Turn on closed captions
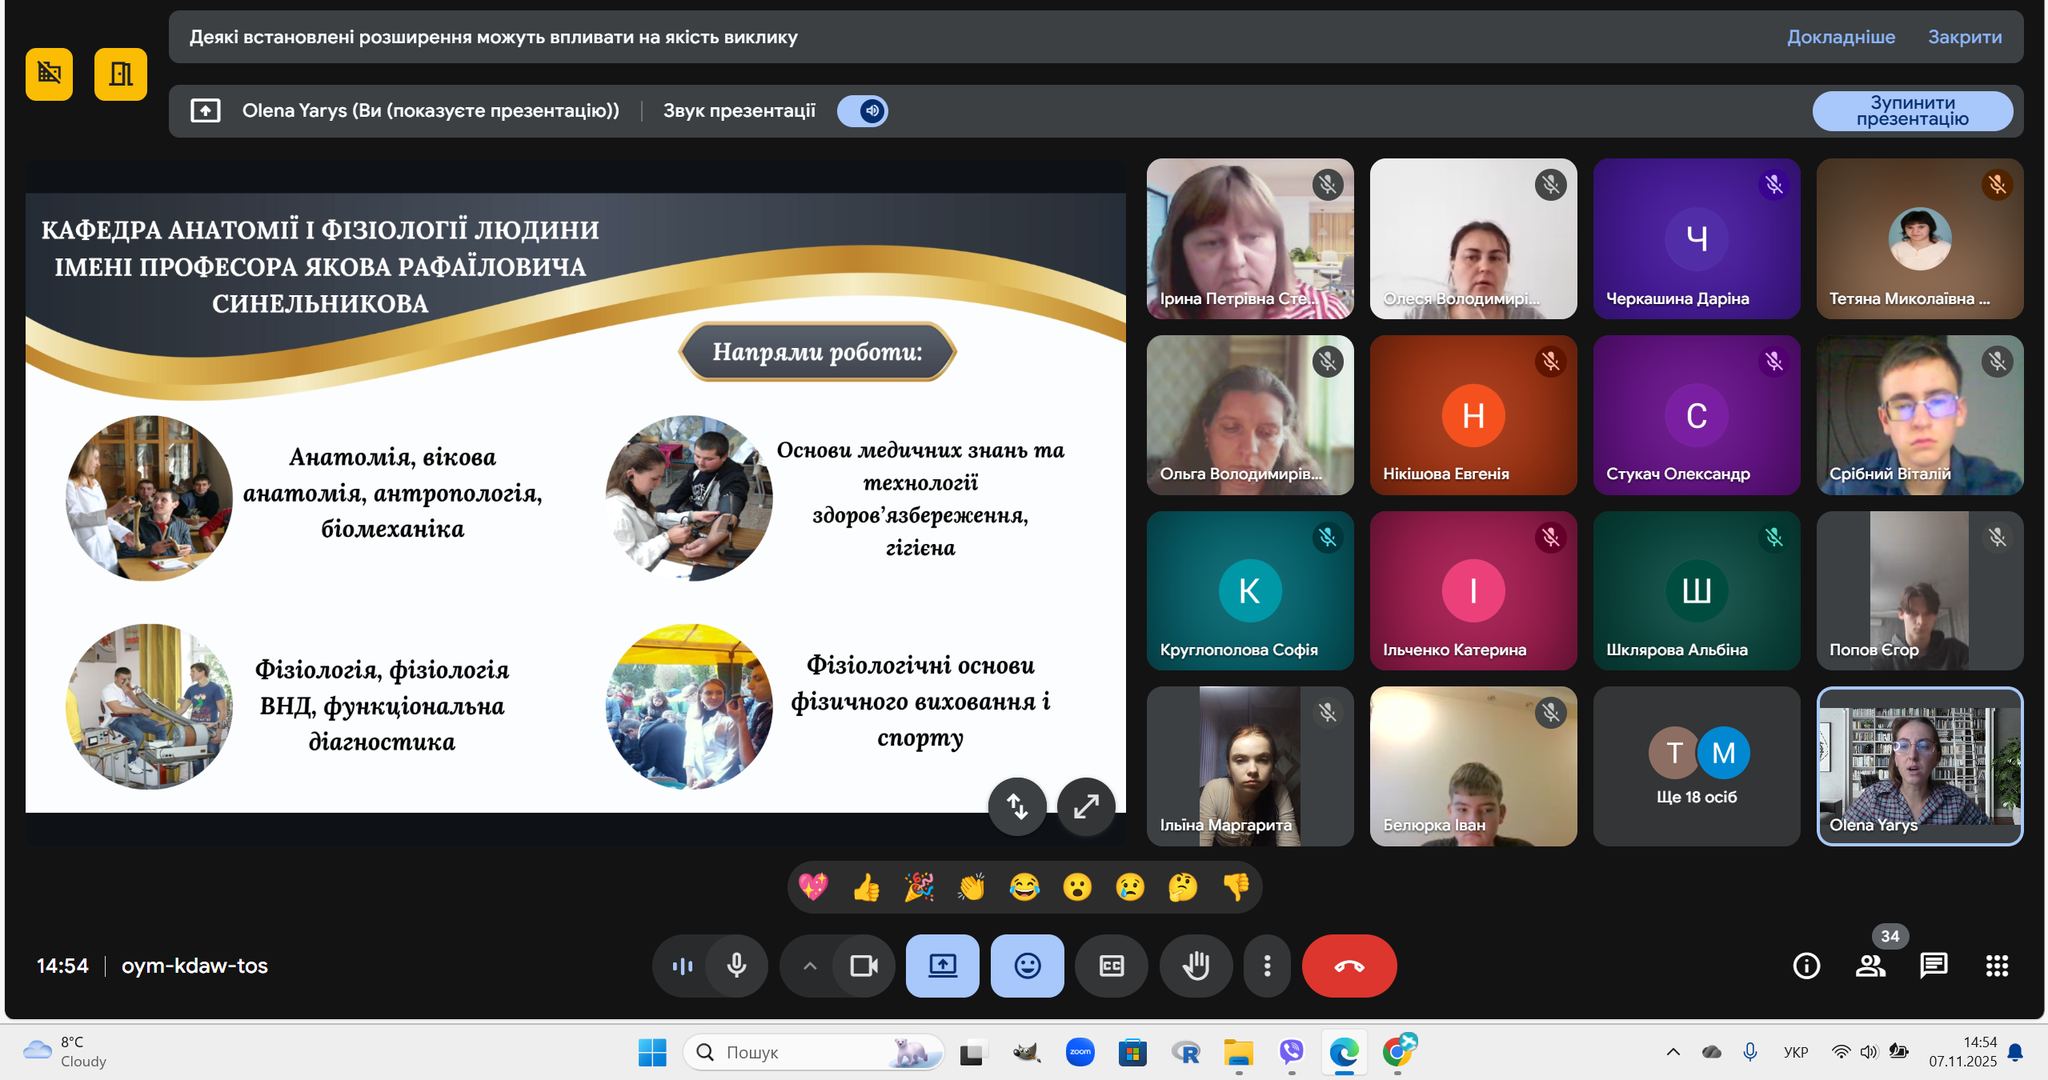 pyautogui.click(x=1111, y=966)
